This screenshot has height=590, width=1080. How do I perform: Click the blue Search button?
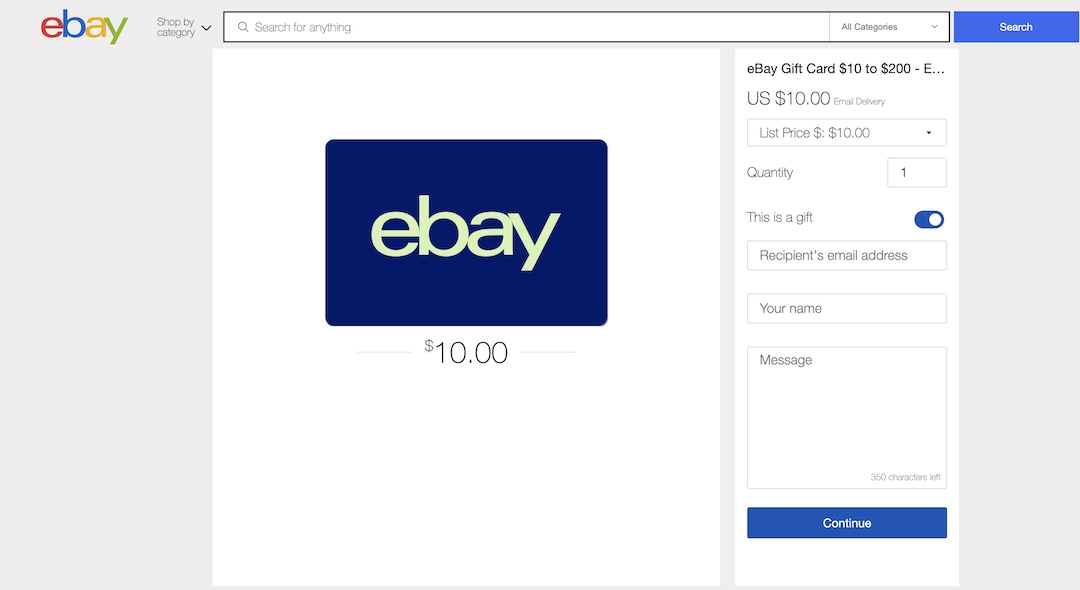[1016, 27]
